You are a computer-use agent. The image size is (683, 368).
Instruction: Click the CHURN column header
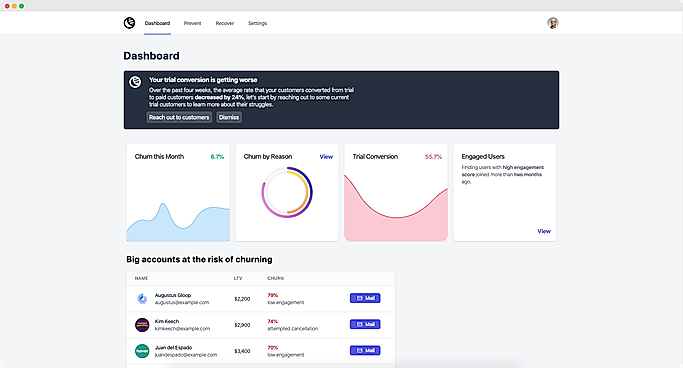click(276, 278)
